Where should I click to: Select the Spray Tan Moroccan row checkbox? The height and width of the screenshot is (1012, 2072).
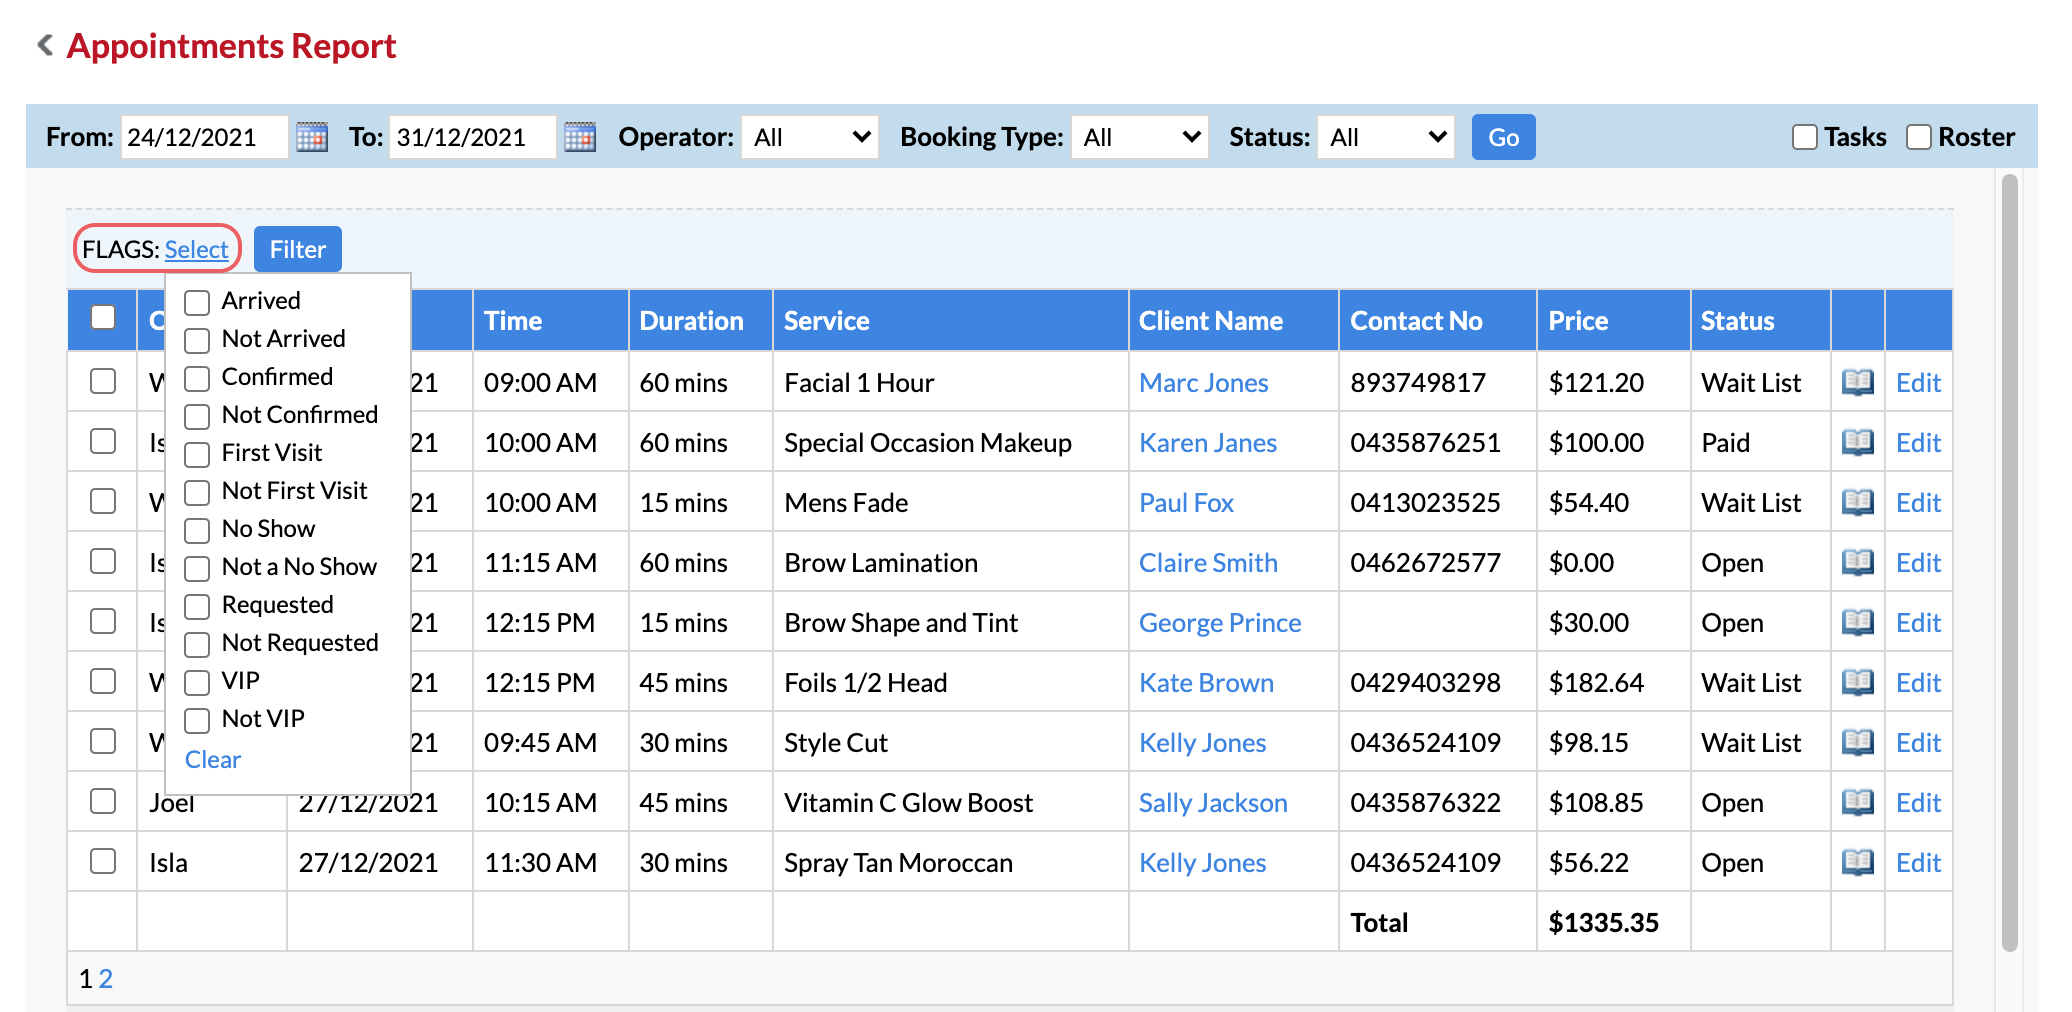coord(102,861)
